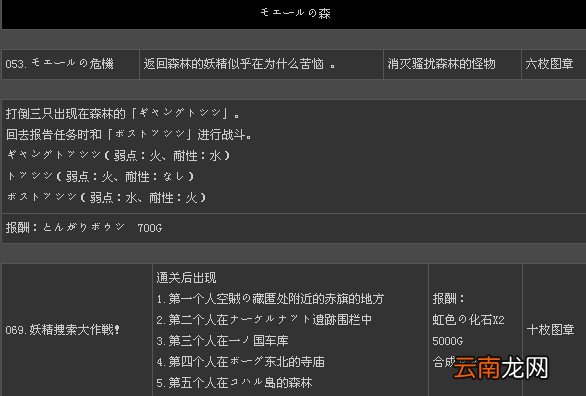This screenshot has width=586, height=396.
Task: Select the トツシ line with 耐性：なし
Action: tap(101, 176)
